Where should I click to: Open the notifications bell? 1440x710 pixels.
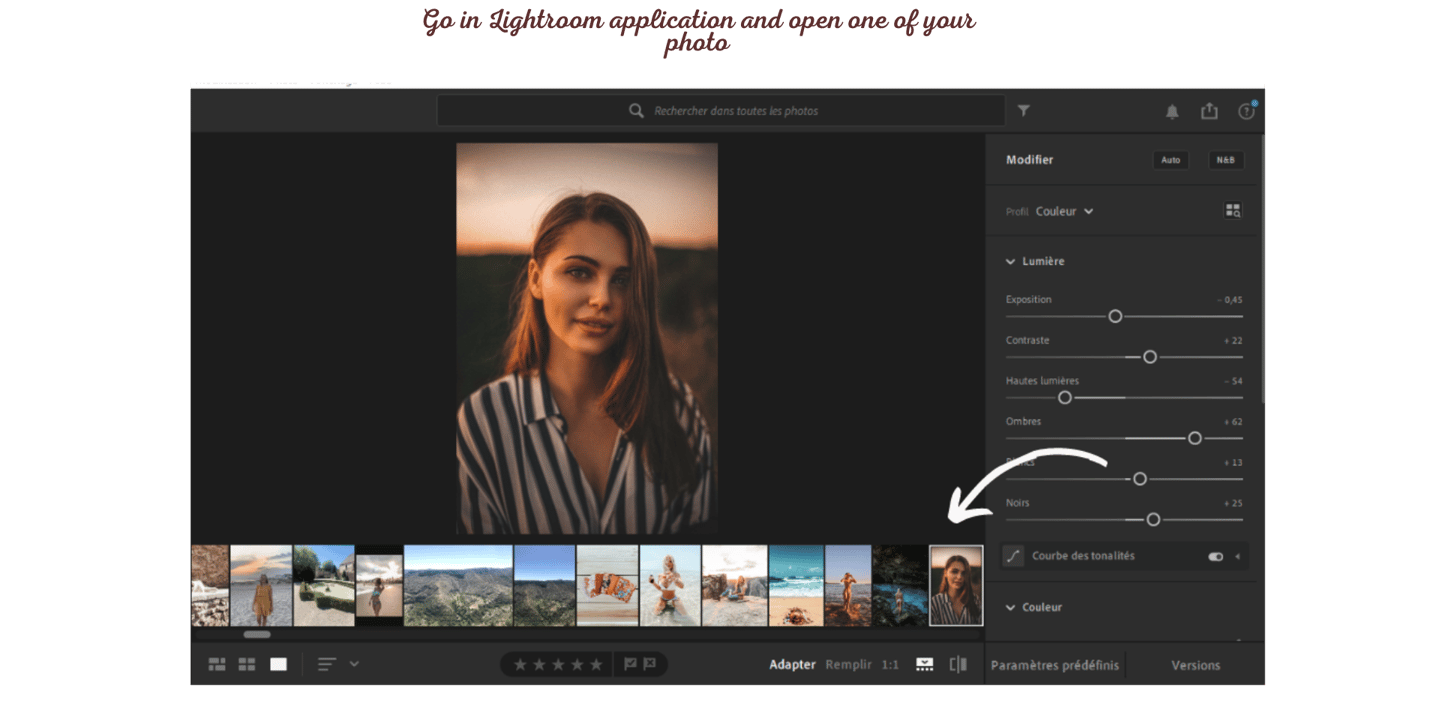pos(1172,111)
